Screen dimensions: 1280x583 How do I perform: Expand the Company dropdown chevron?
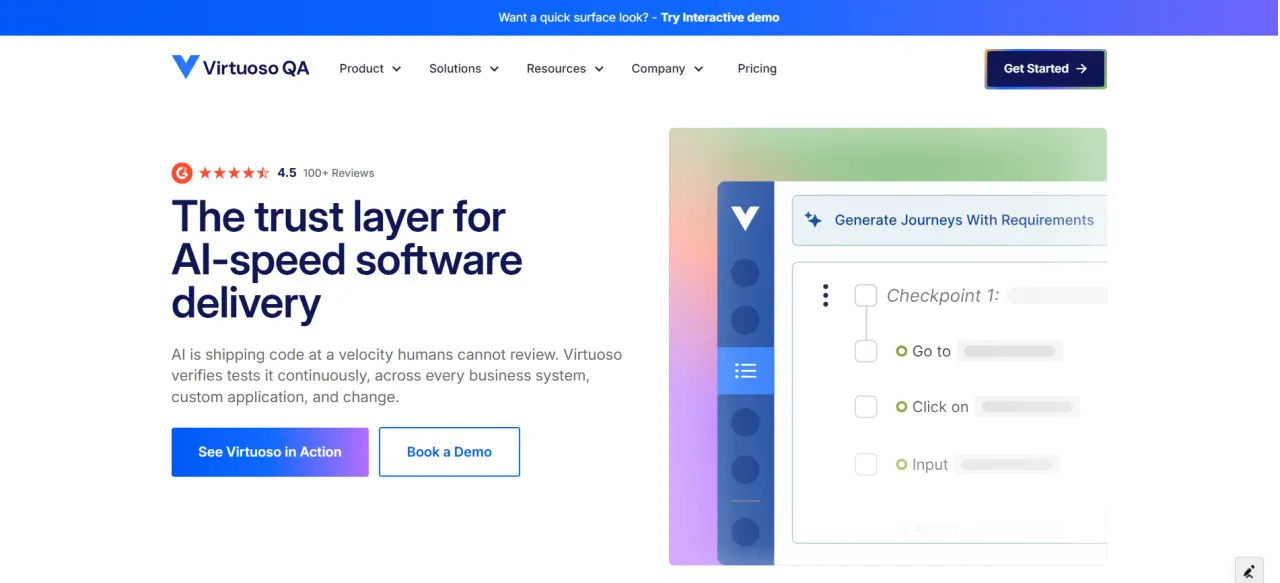point(698,69)
